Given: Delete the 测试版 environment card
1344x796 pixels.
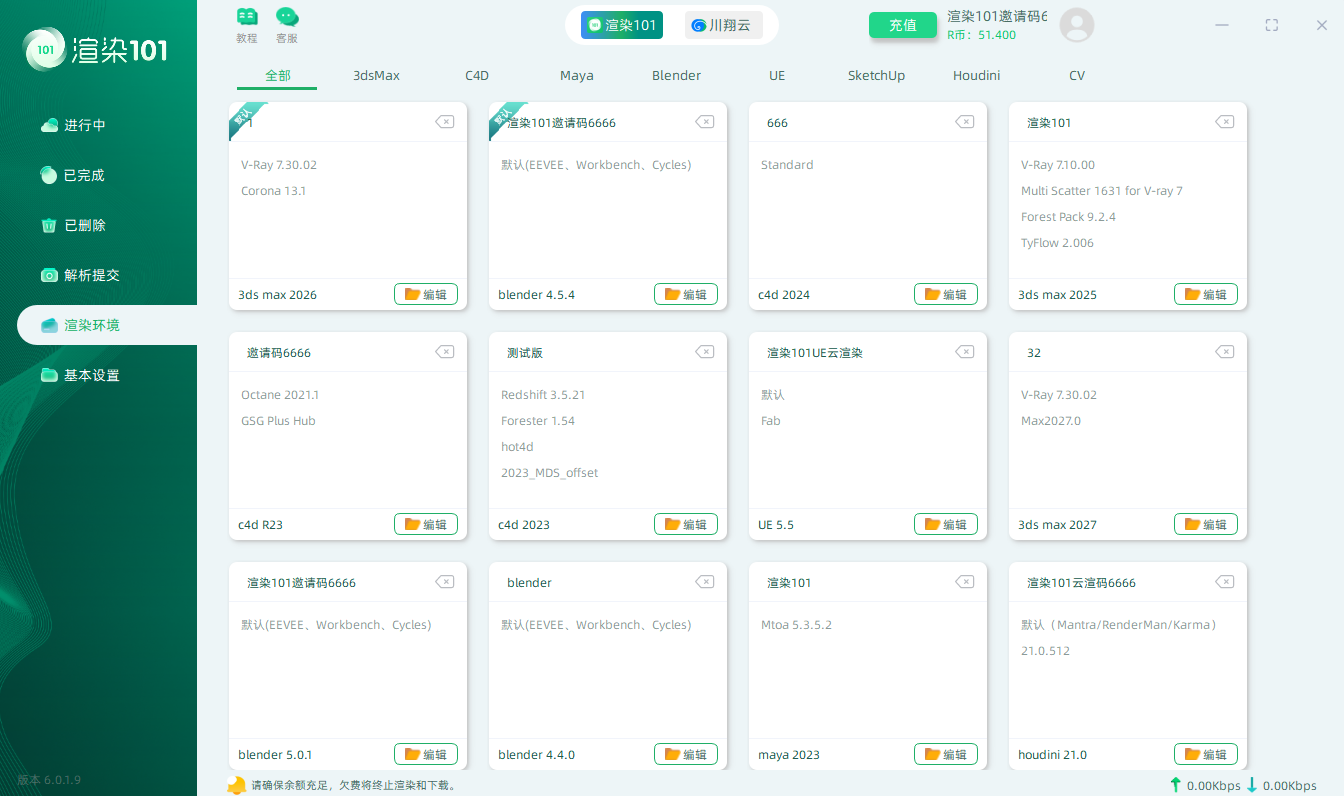Looking at the screenshot, I should pos(705,352).
